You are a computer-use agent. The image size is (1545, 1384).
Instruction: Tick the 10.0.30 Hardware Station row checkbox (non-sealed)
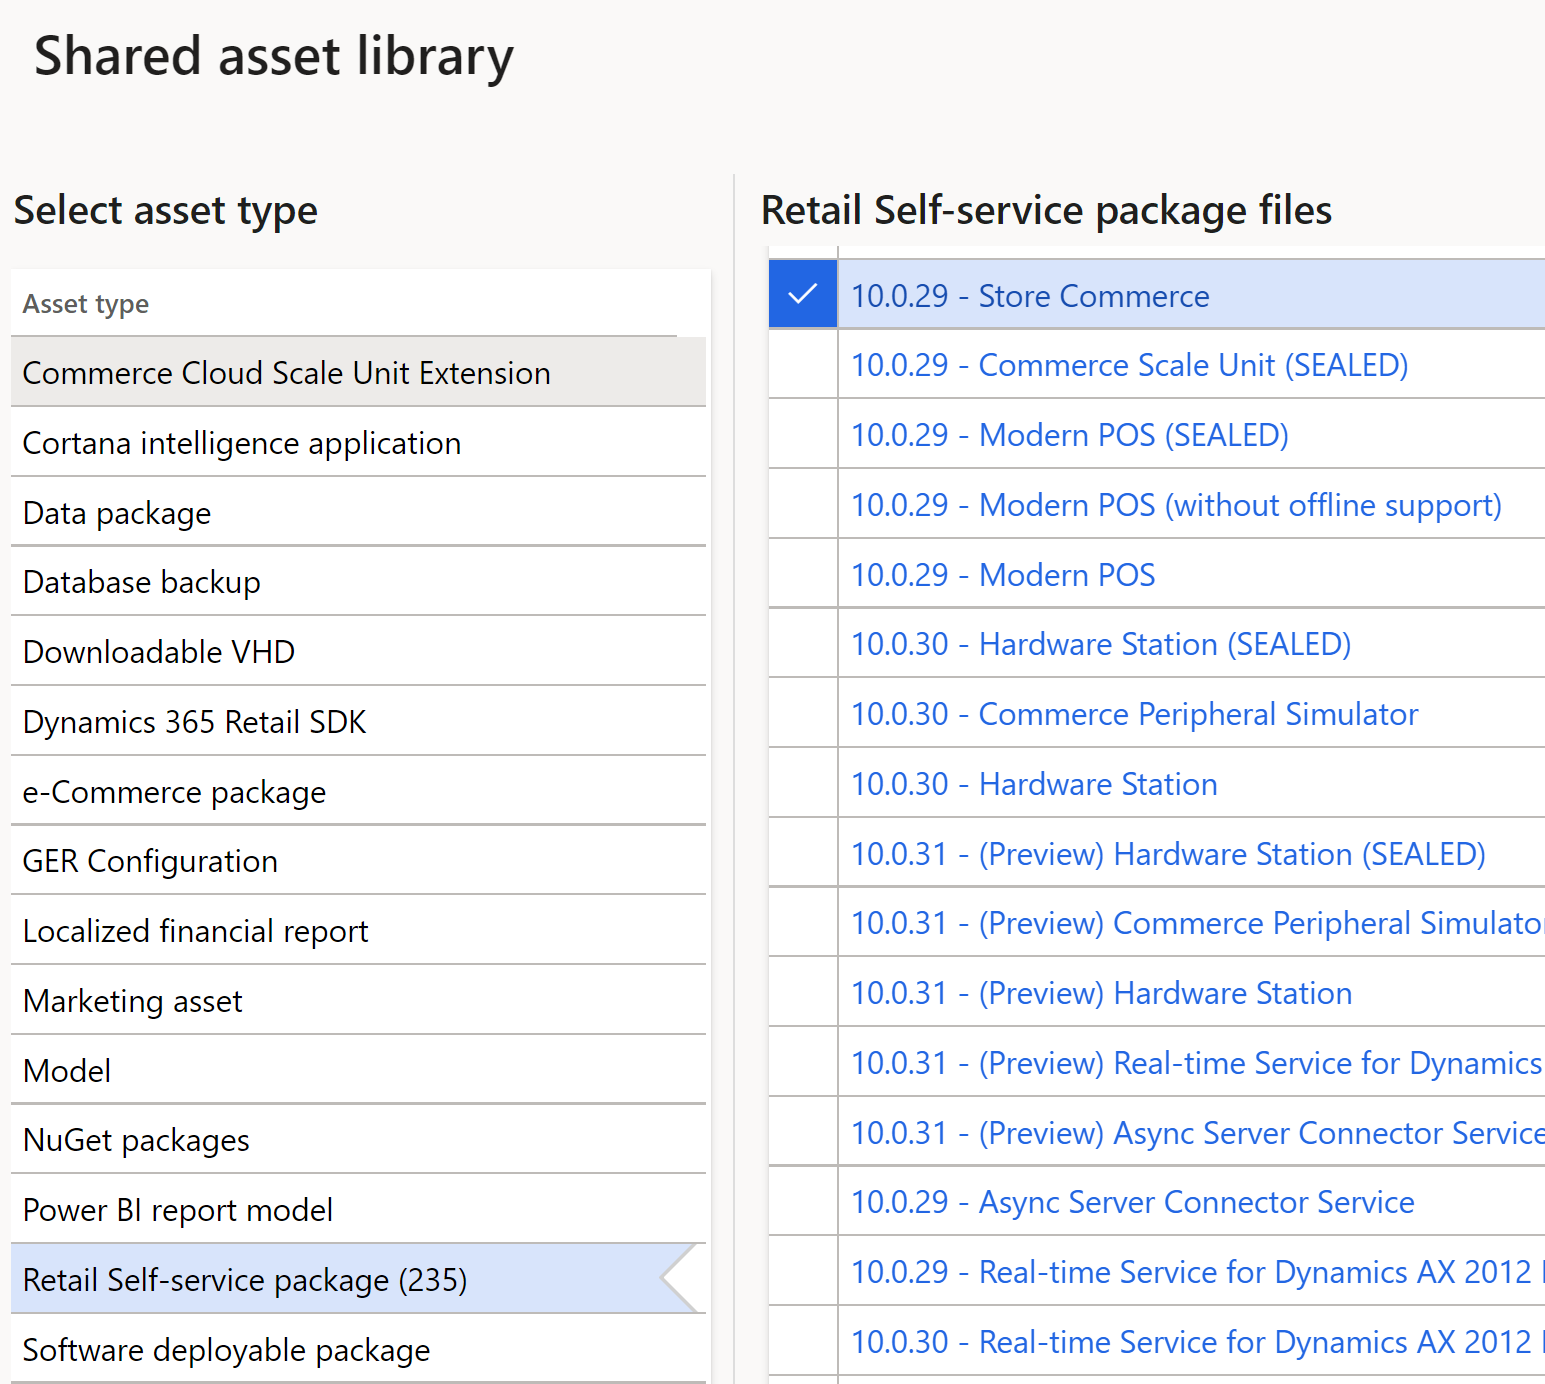pos(803,783)
